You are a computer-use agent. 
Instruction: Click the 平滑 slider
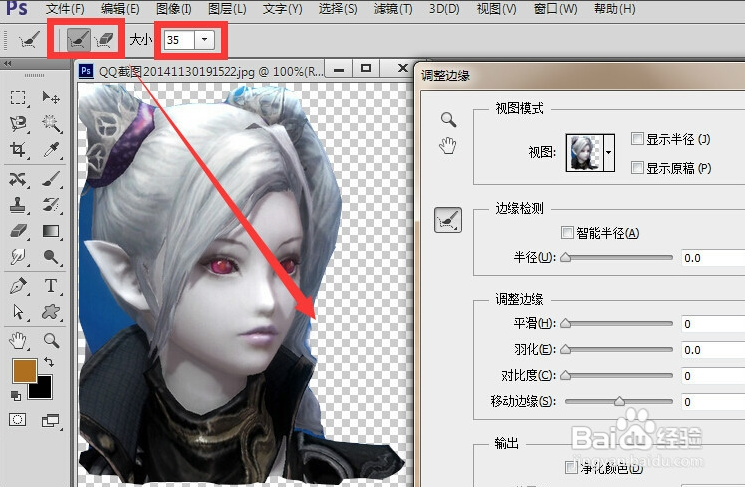(617, 324)
